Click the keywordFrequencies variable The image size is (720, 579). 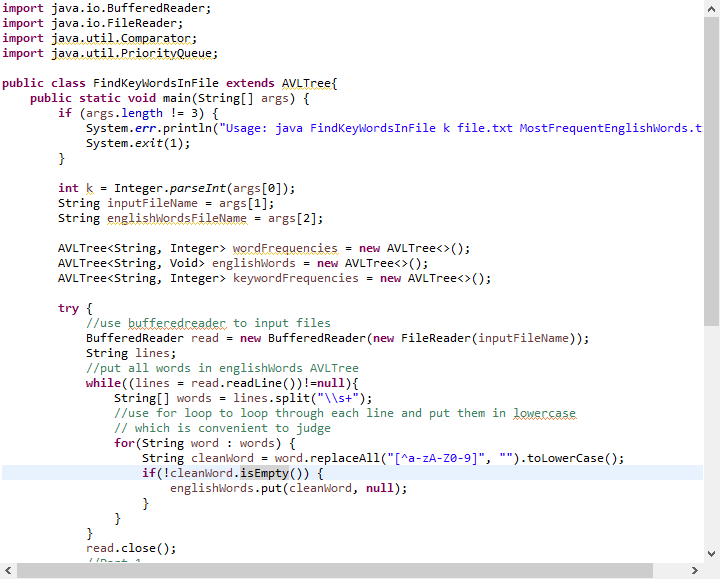point(296,278)
